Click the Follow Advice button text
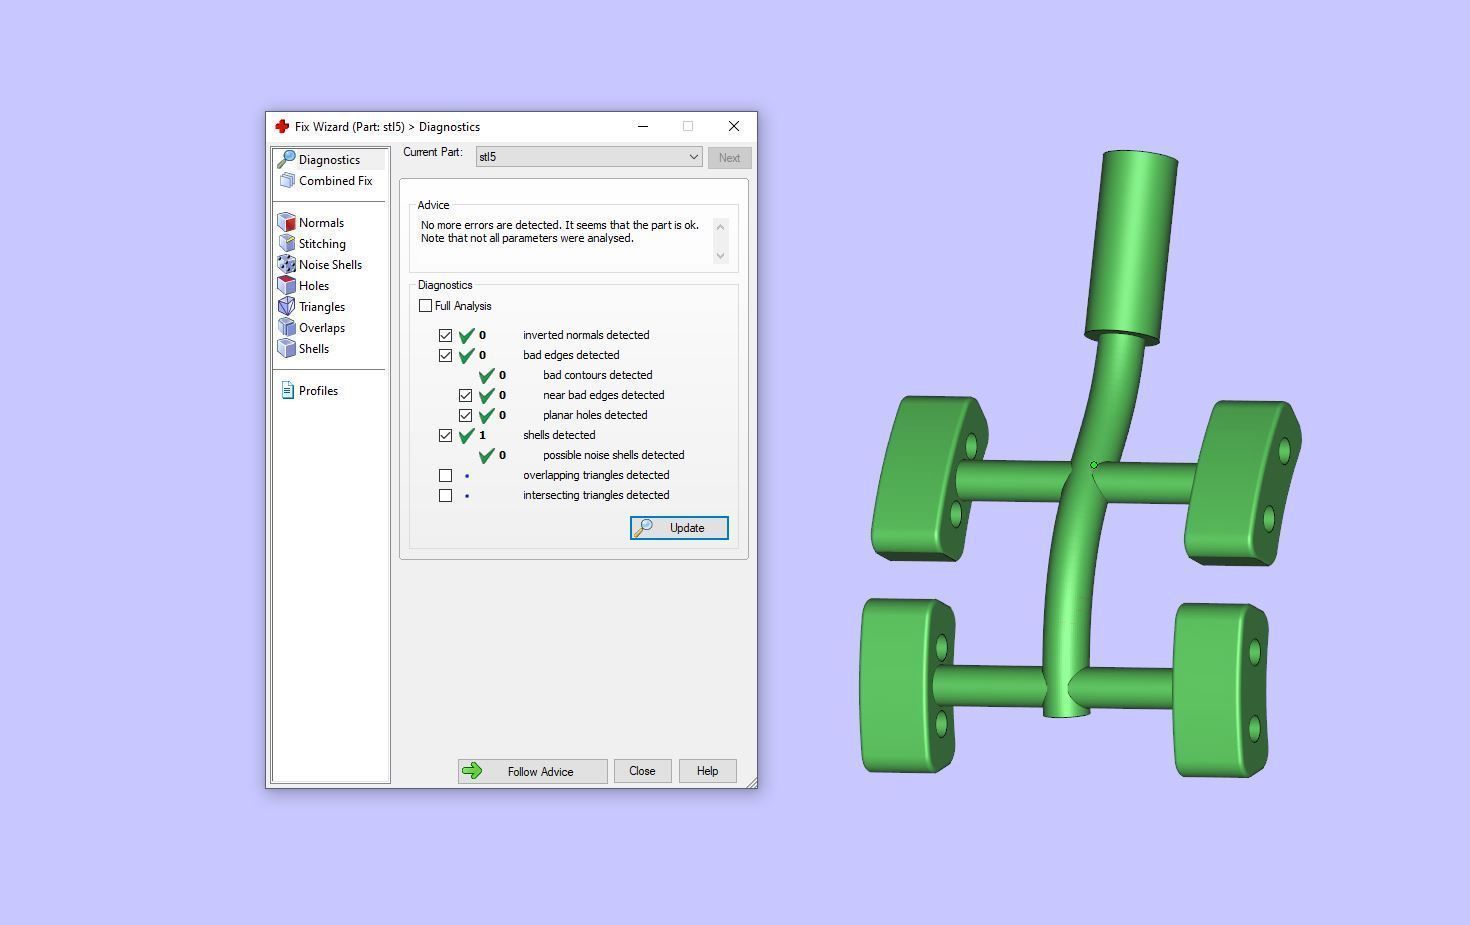The height and width of the screenshot is (925, 1470). tap(540, 772)
